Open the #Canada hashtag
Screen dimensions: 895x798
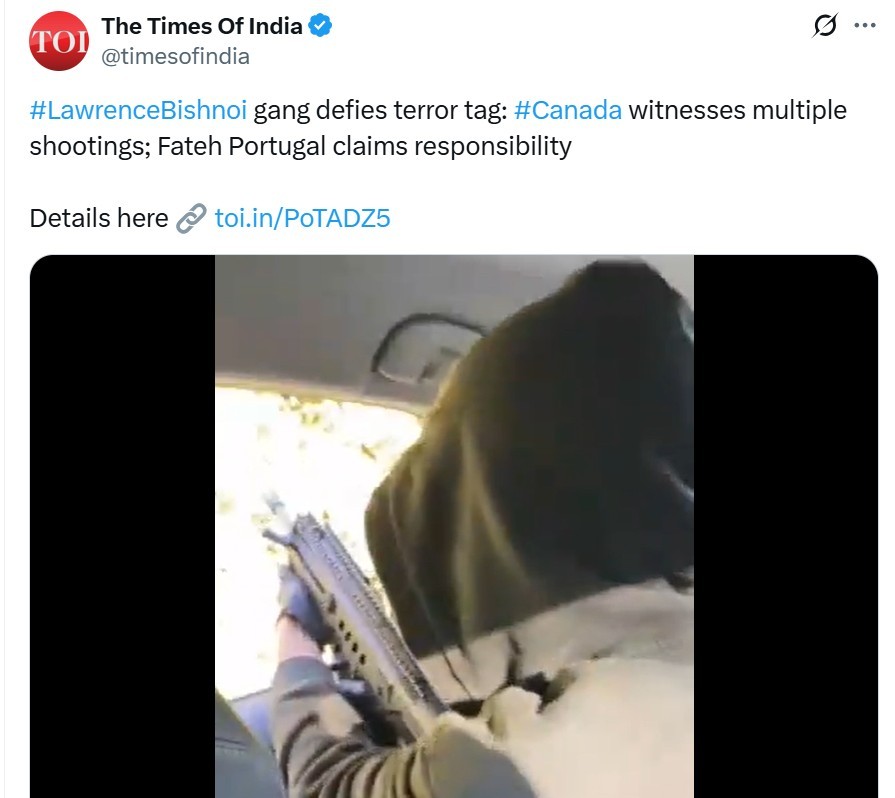(567, 110)
